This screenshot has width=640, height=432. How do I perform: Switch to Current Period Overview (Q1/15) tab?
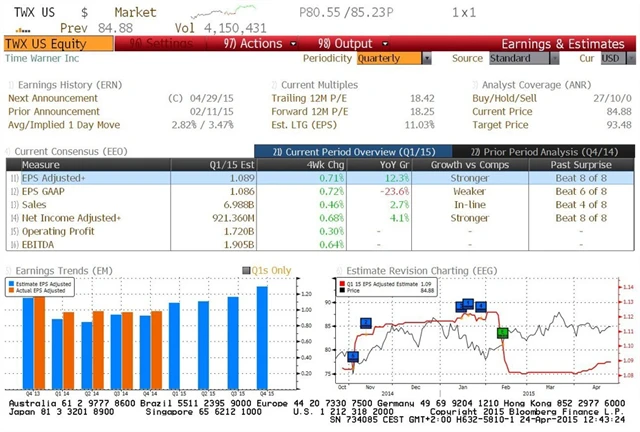pos(346,150)
